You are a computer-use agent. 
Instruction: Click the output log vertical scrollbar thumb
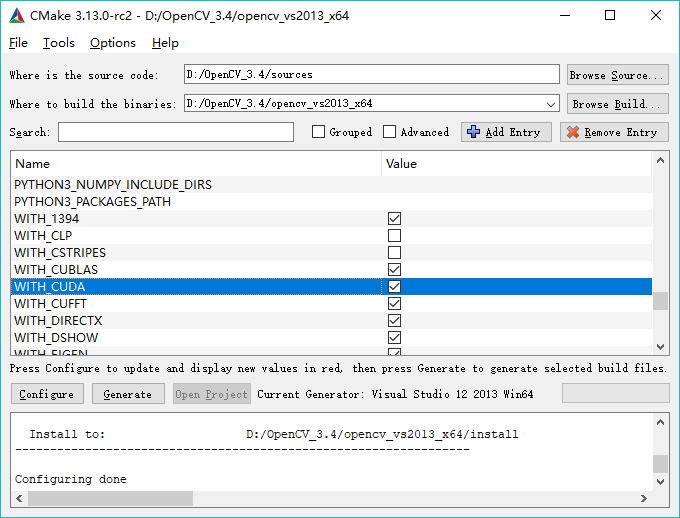(x=660, y=464)
